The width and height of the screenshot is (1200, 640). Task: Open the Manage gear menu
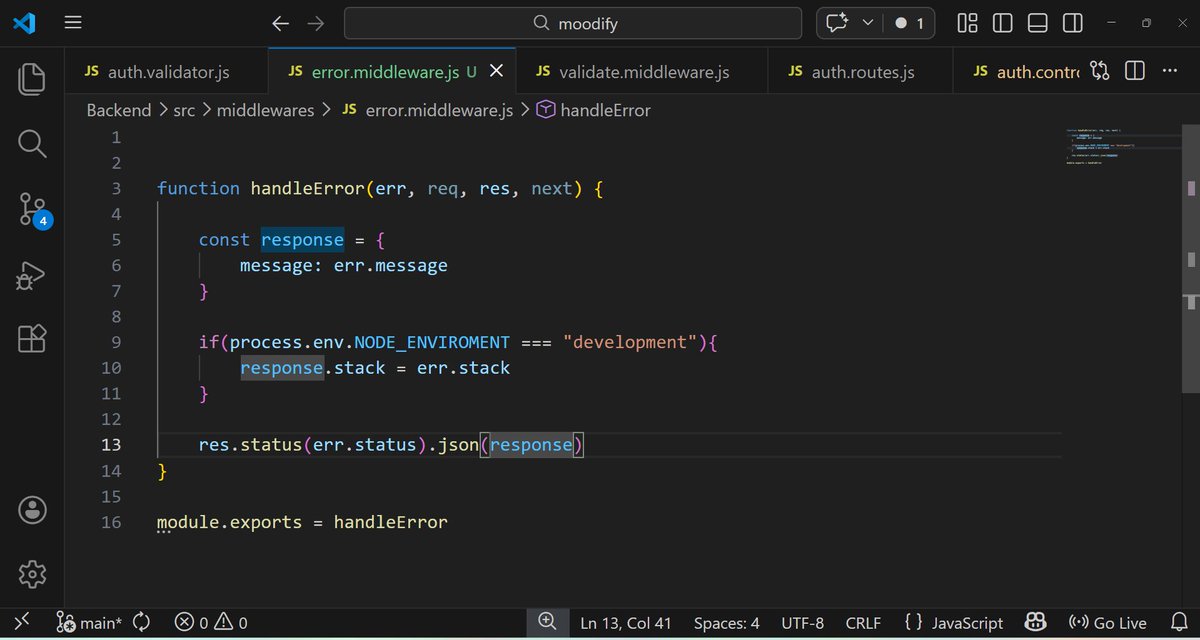pyautogui.click(x=32, y=573)
